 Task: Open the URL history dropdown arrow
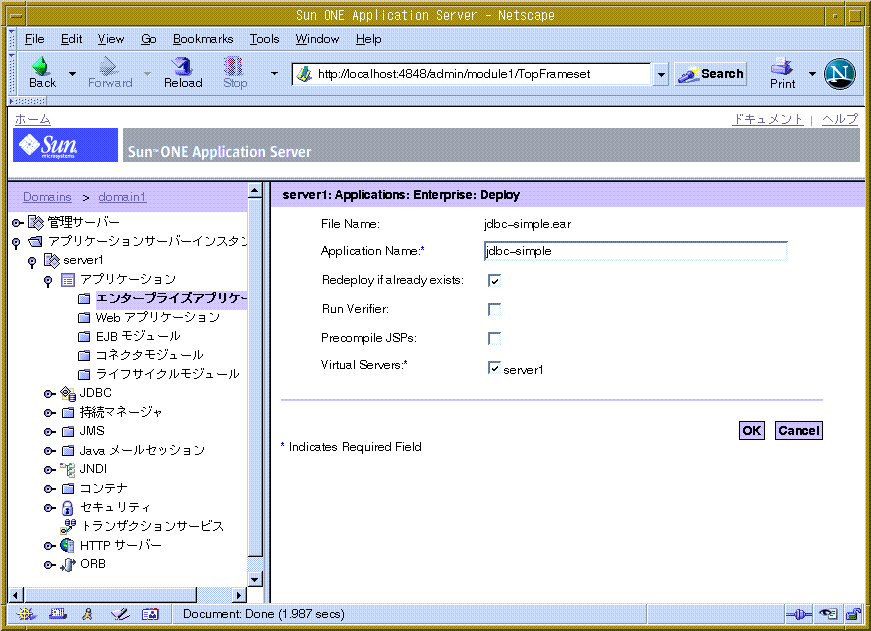pos(660,74)
